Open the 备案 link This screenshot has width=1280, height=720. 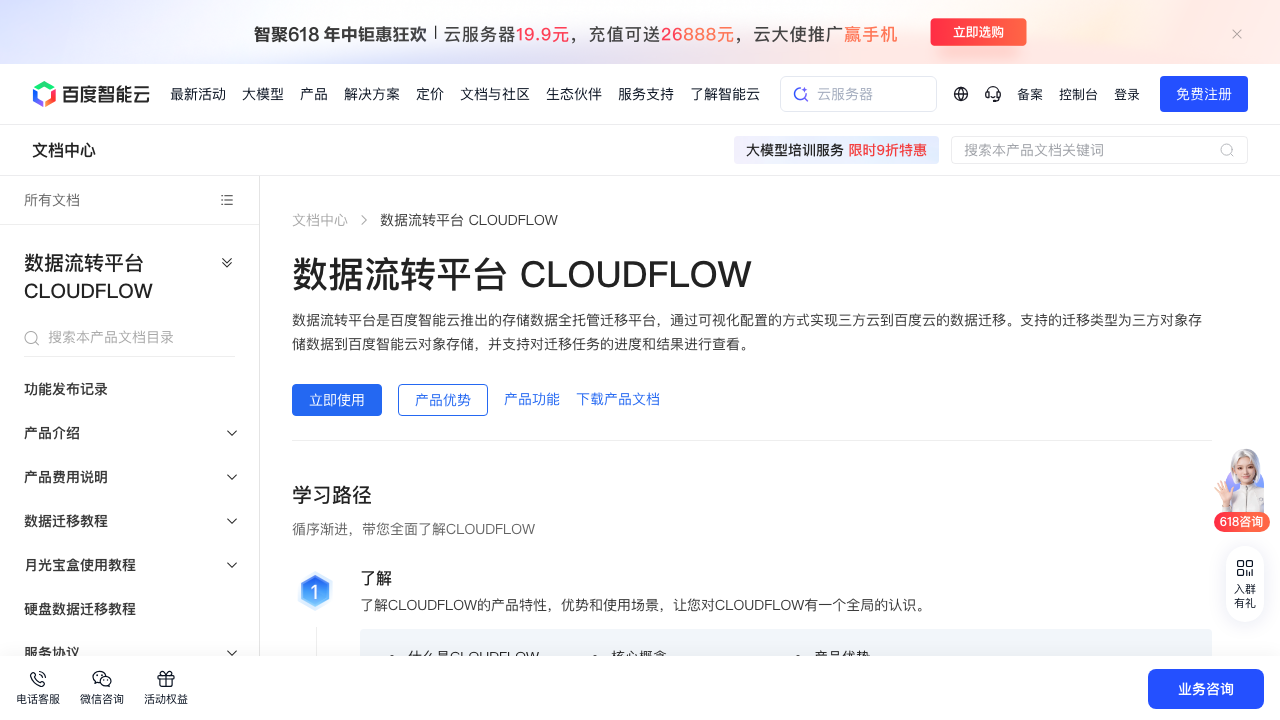coord(1030,95)
